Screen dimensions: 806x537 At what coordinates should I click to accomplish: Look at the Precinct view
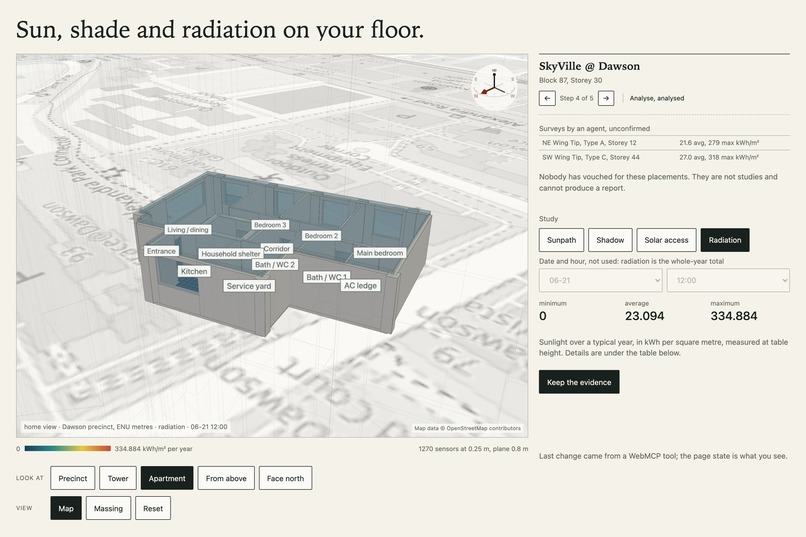pos(72,478)
